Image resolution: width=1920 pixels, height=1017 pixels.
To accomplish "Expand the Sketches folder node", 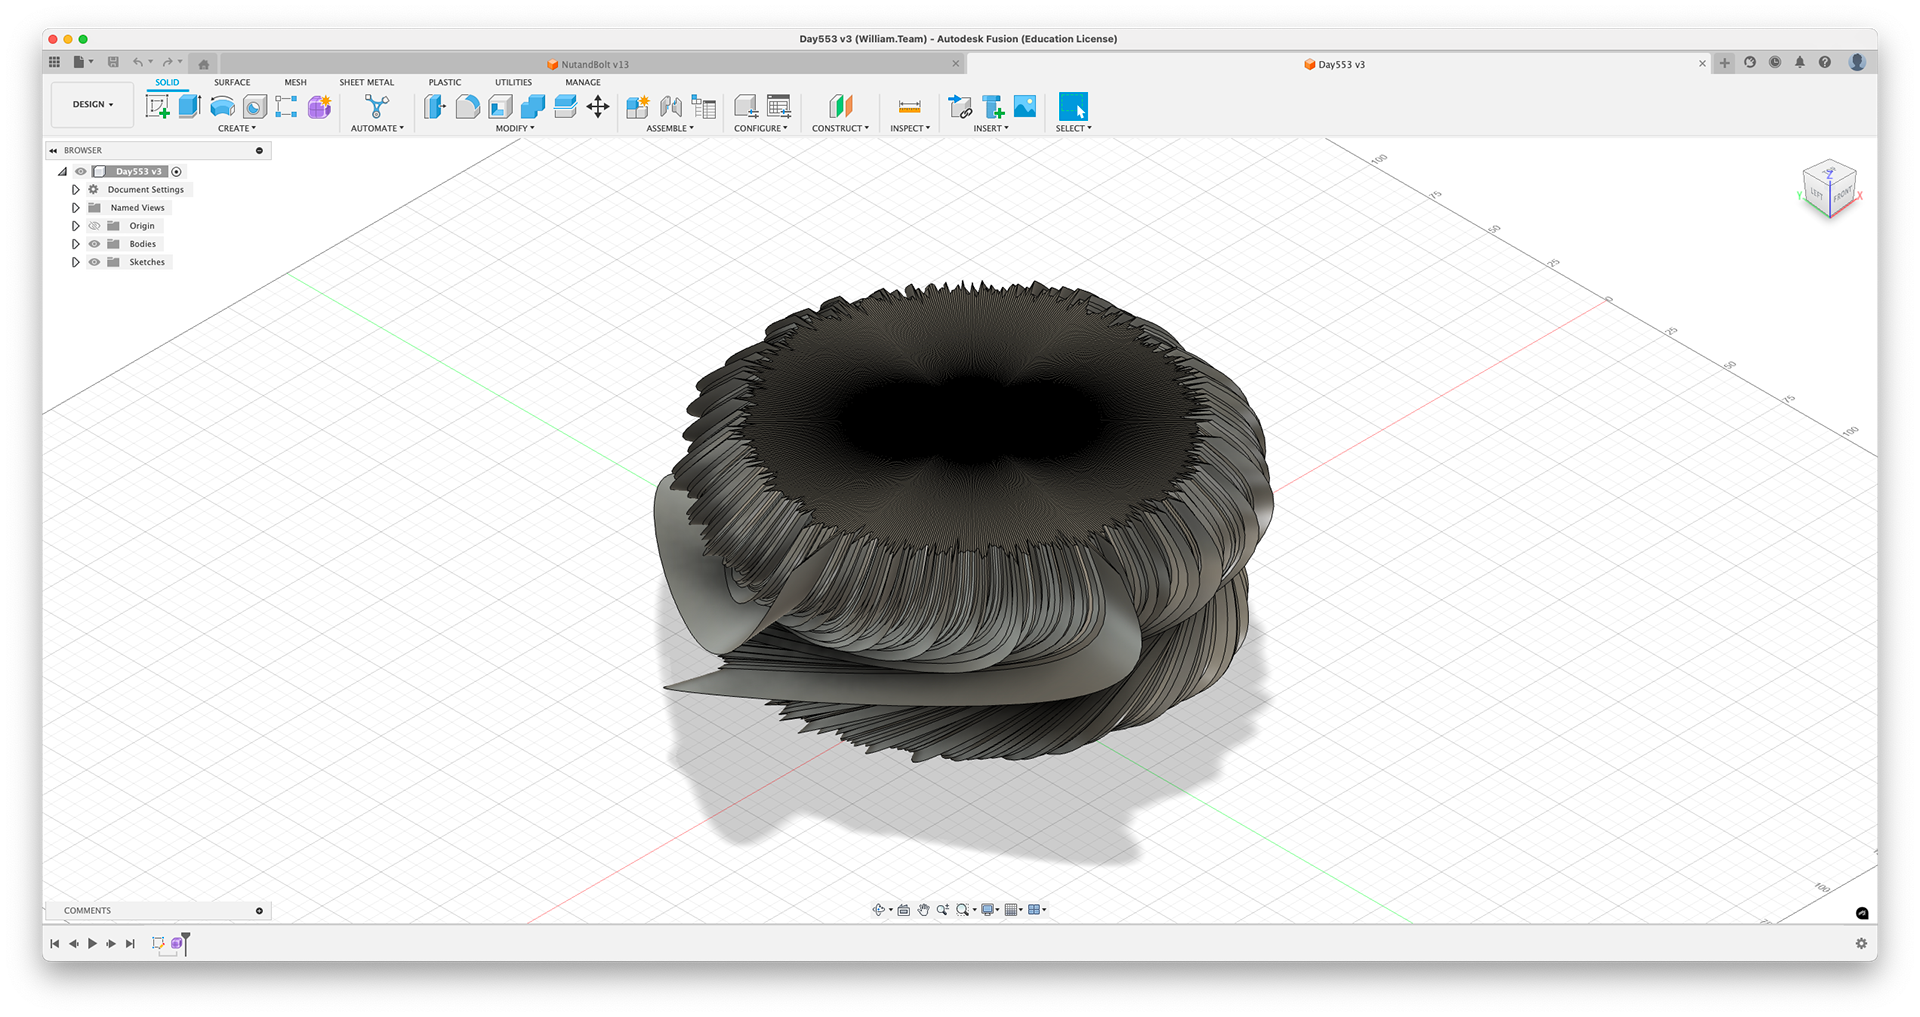I will pos(75,262).
